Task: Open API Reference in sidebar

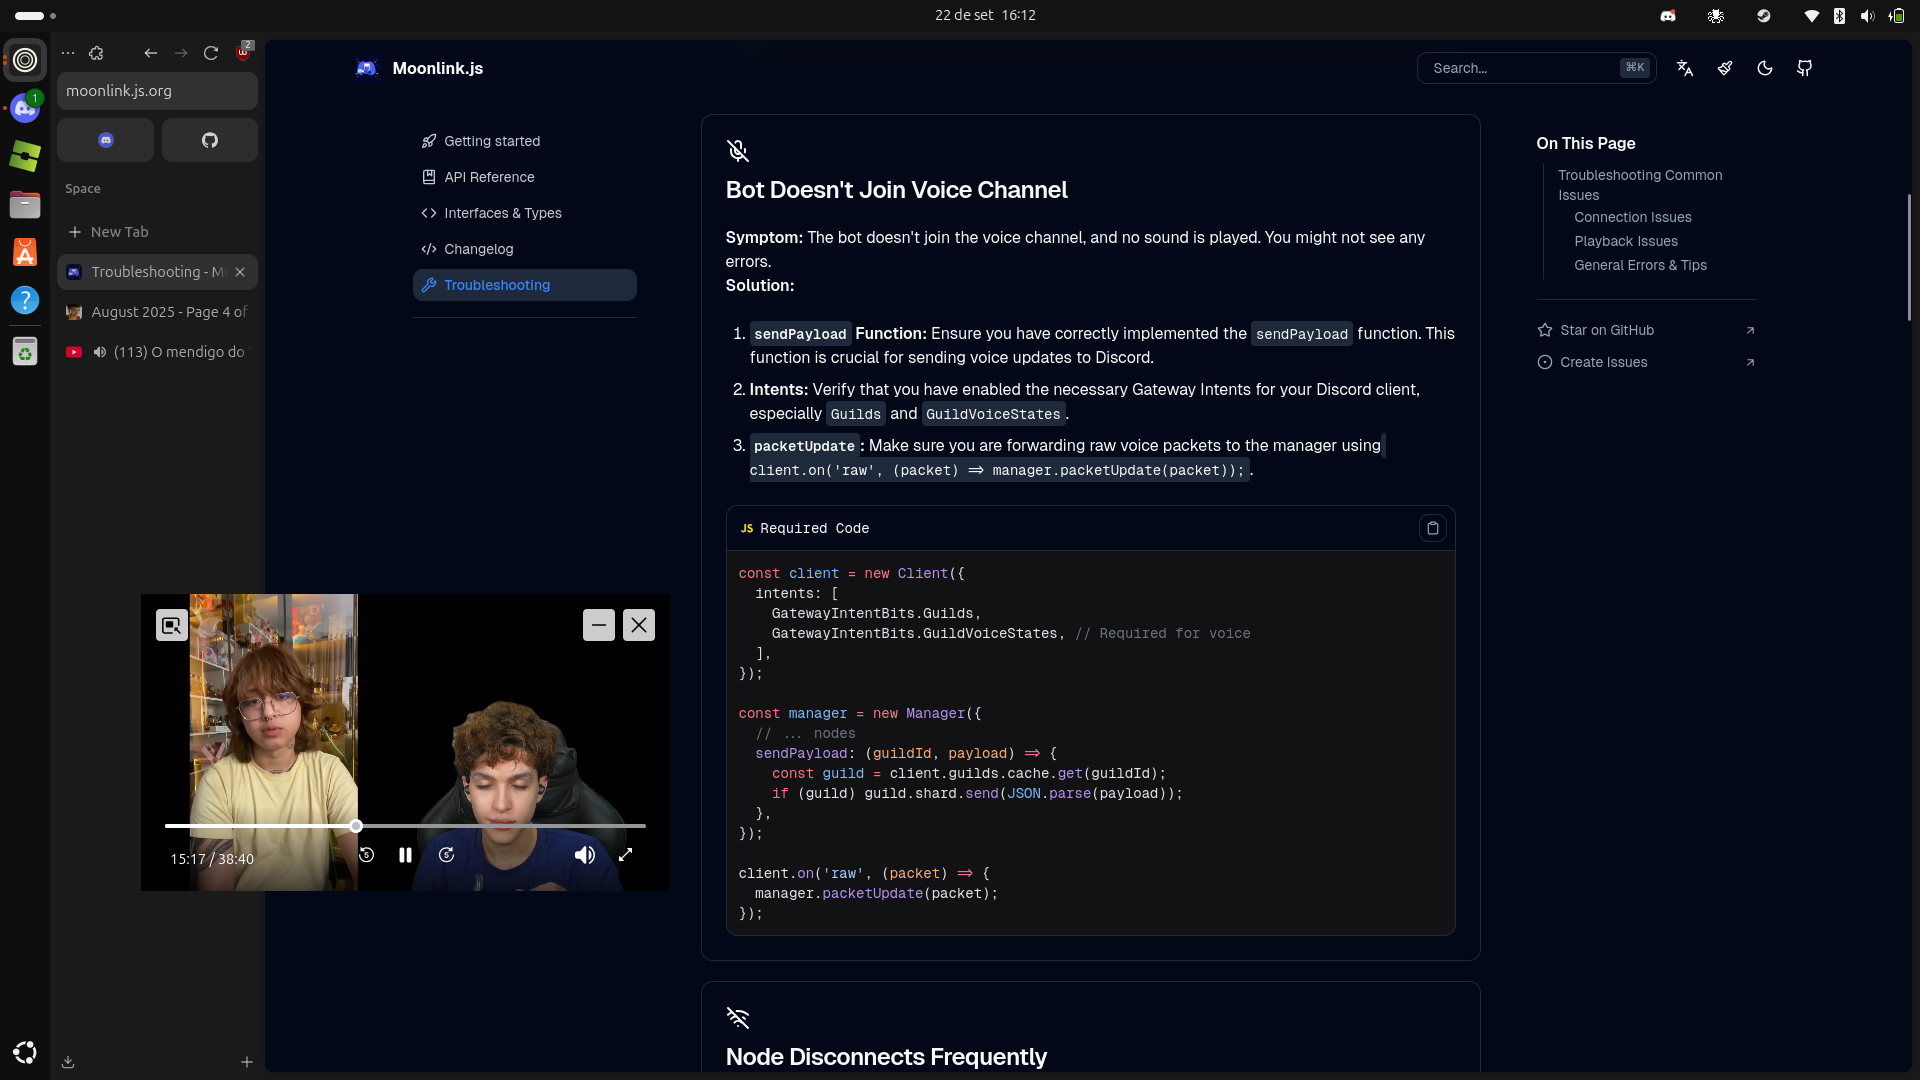Action: click(x=489, y=177)
